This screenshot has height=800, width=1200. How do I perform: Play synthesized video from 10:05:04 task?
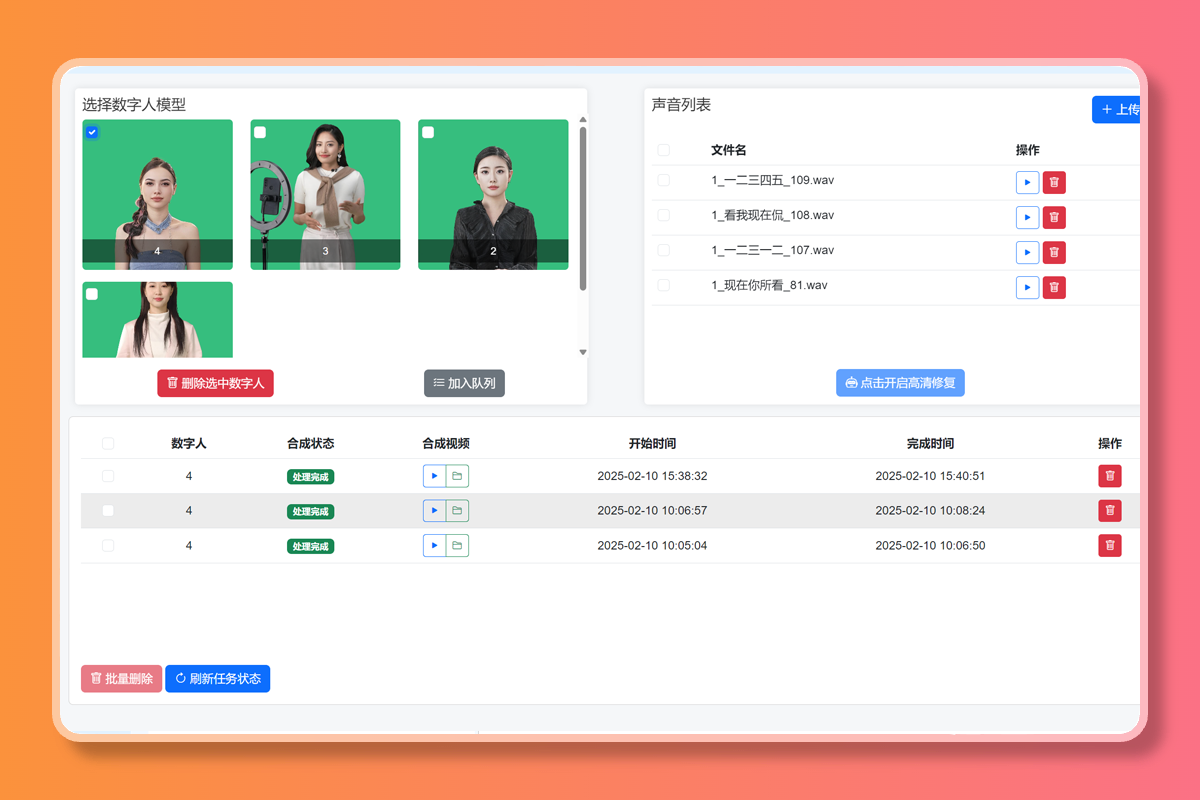(434, 546)
